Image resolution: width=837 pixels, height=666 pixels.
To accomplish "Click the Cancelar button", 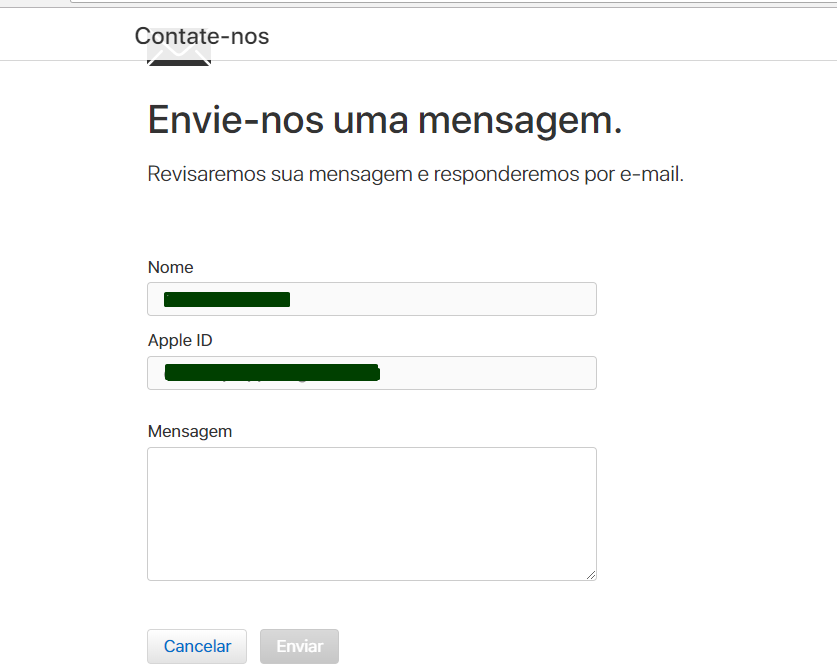I will point(197,646).
